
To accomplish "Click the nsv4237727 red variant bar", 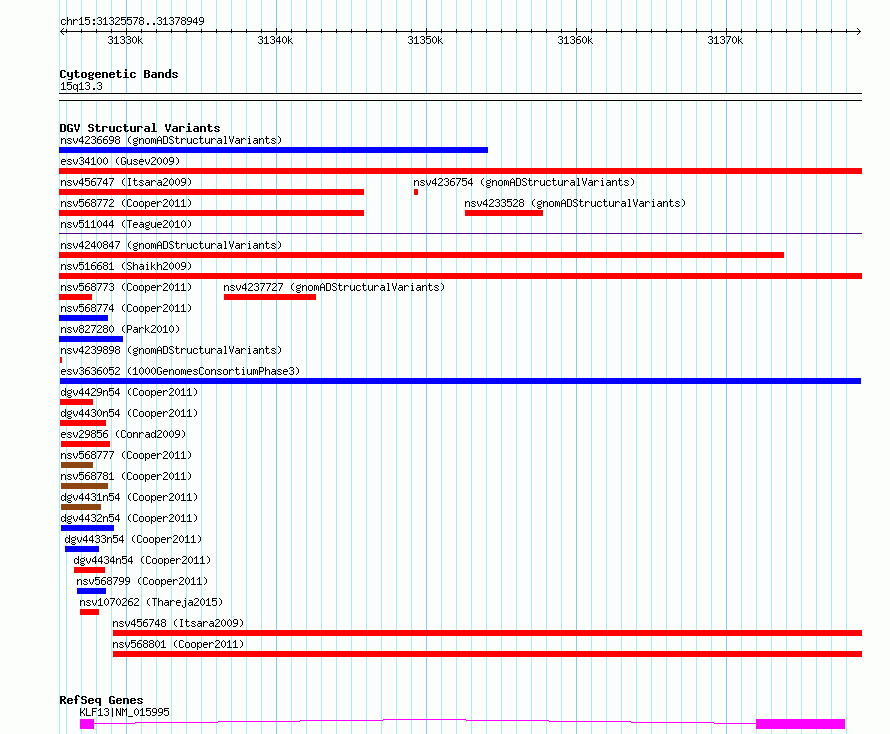I will click(x=270, y=297).
